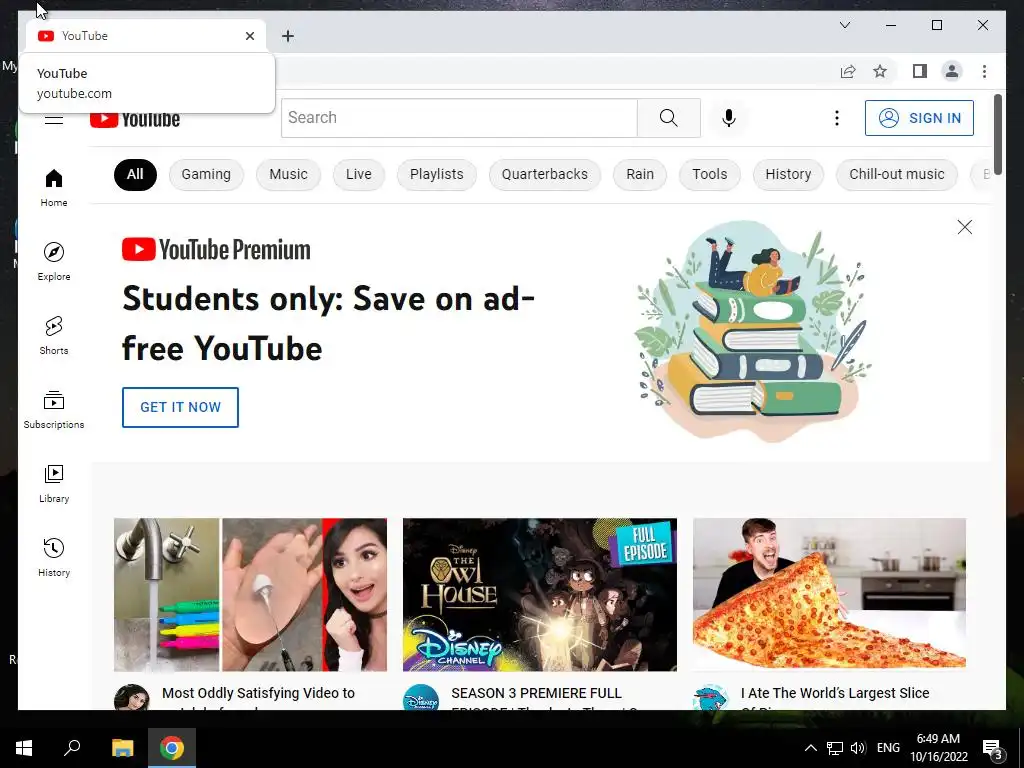
Task: Open the network icon in tray
Action: pos(835,748)
